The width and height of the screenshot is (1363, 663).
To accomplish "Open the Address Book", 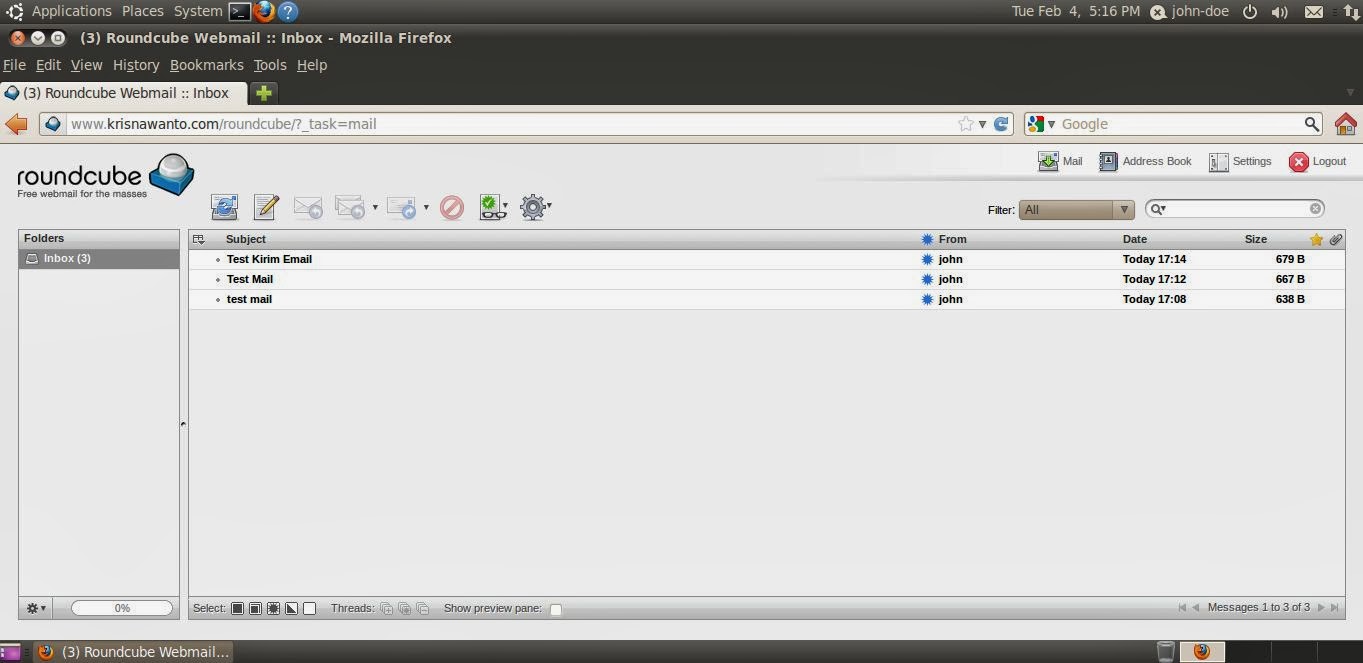I will (x=1145, y=161).
